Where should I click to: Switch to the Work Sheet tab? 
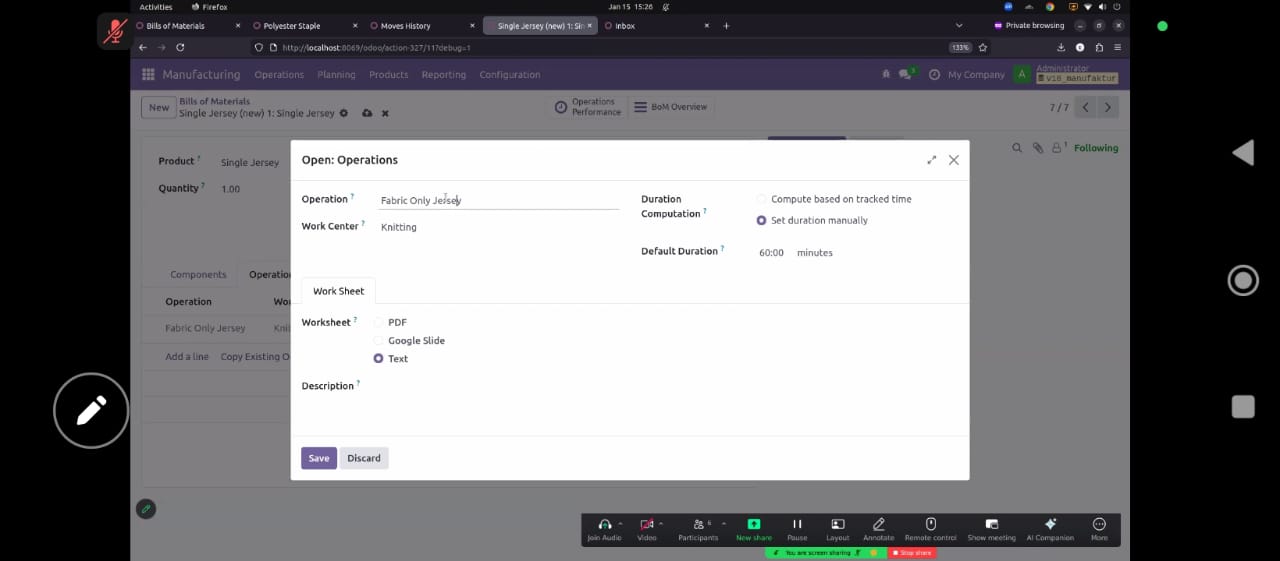click(x=338, y=291)
